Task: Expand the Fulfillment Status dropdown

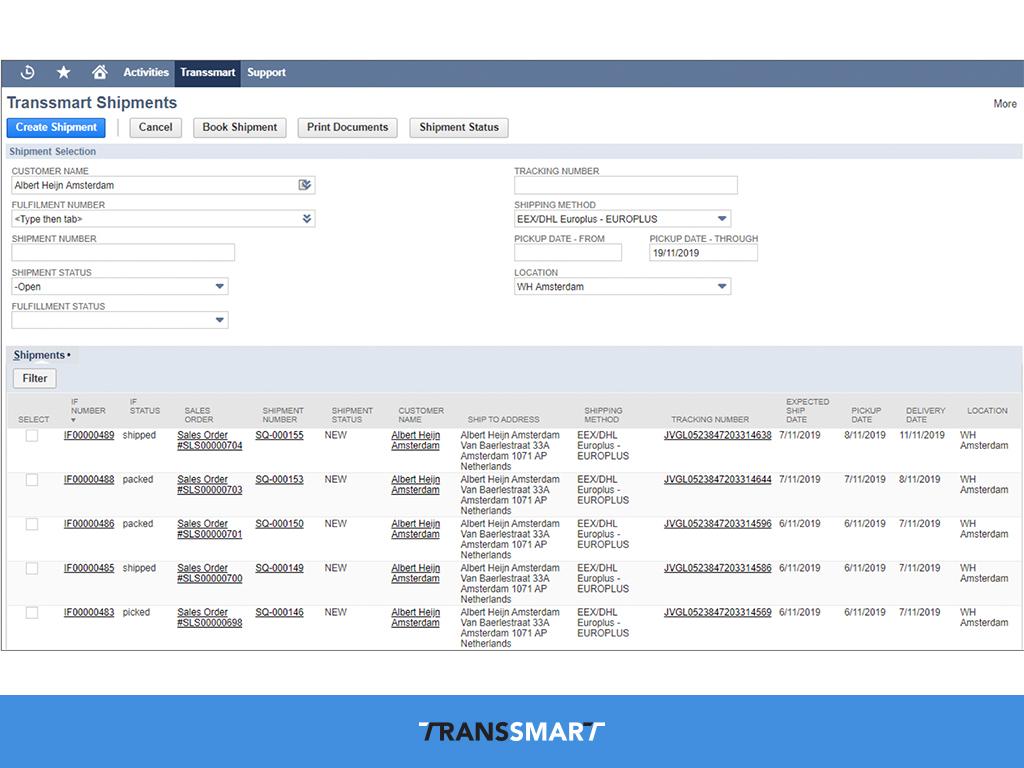Action: coord(220,321)
